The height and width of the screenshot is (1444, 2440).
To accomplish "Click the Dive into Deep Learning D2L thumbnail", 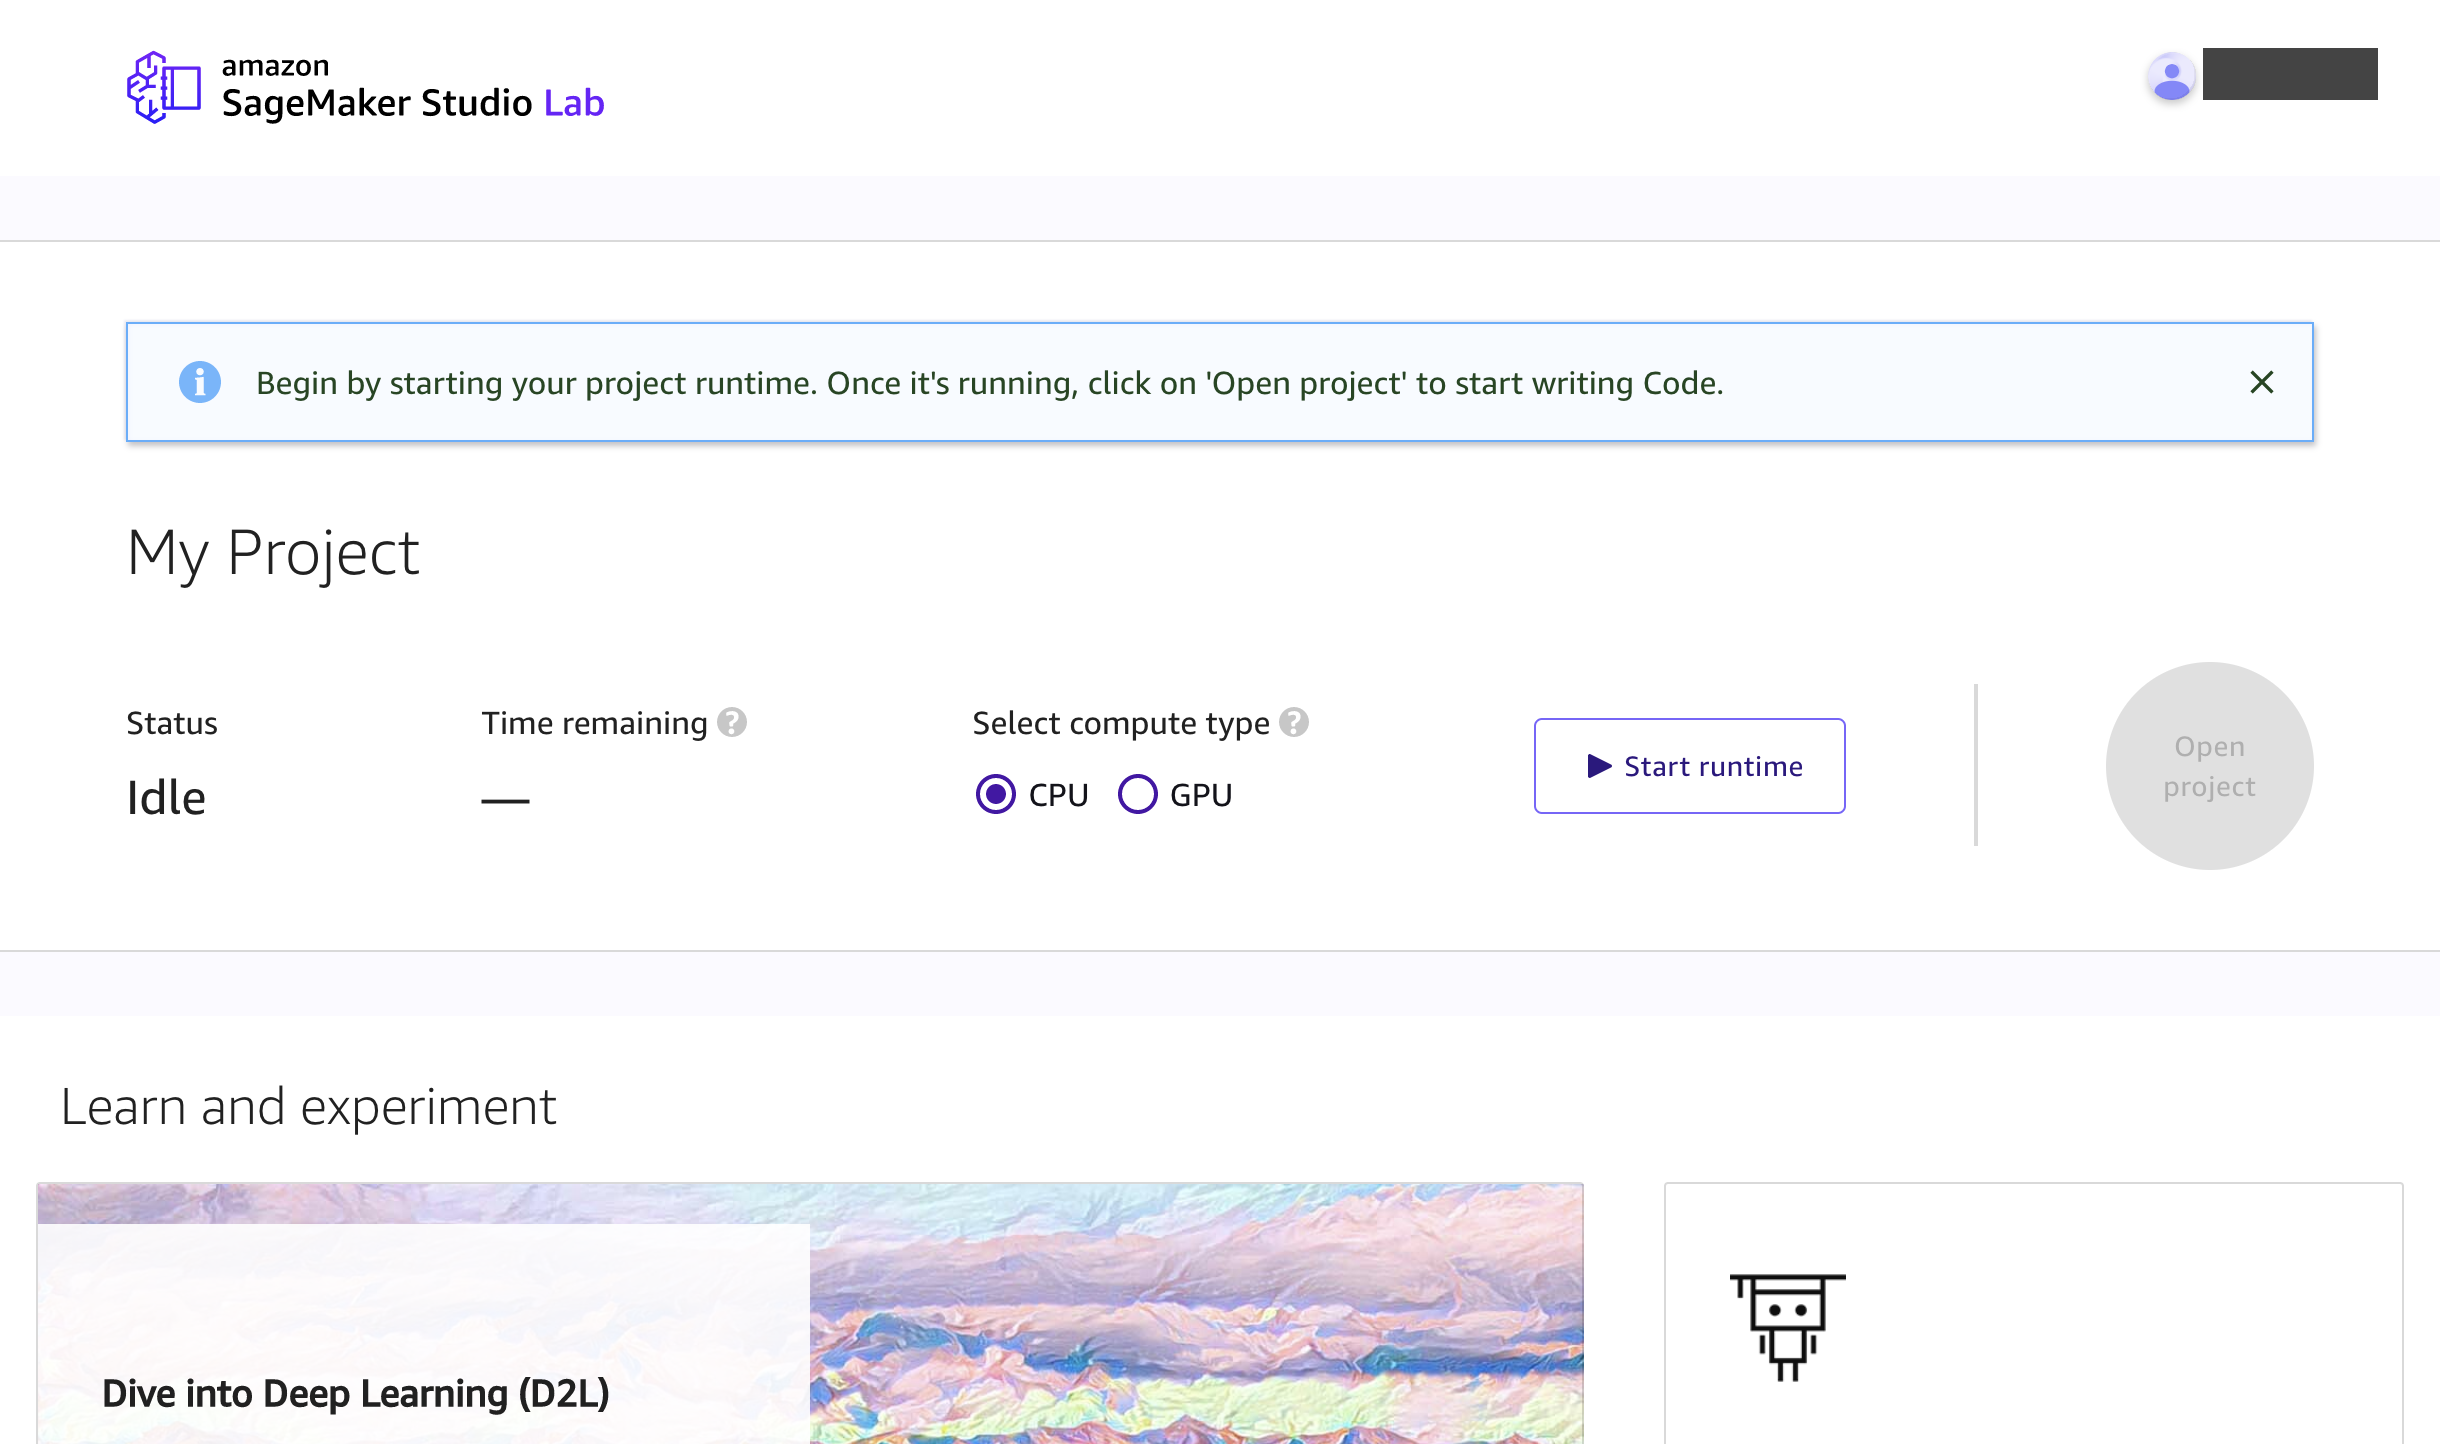I will click(x=809, y=1313).
